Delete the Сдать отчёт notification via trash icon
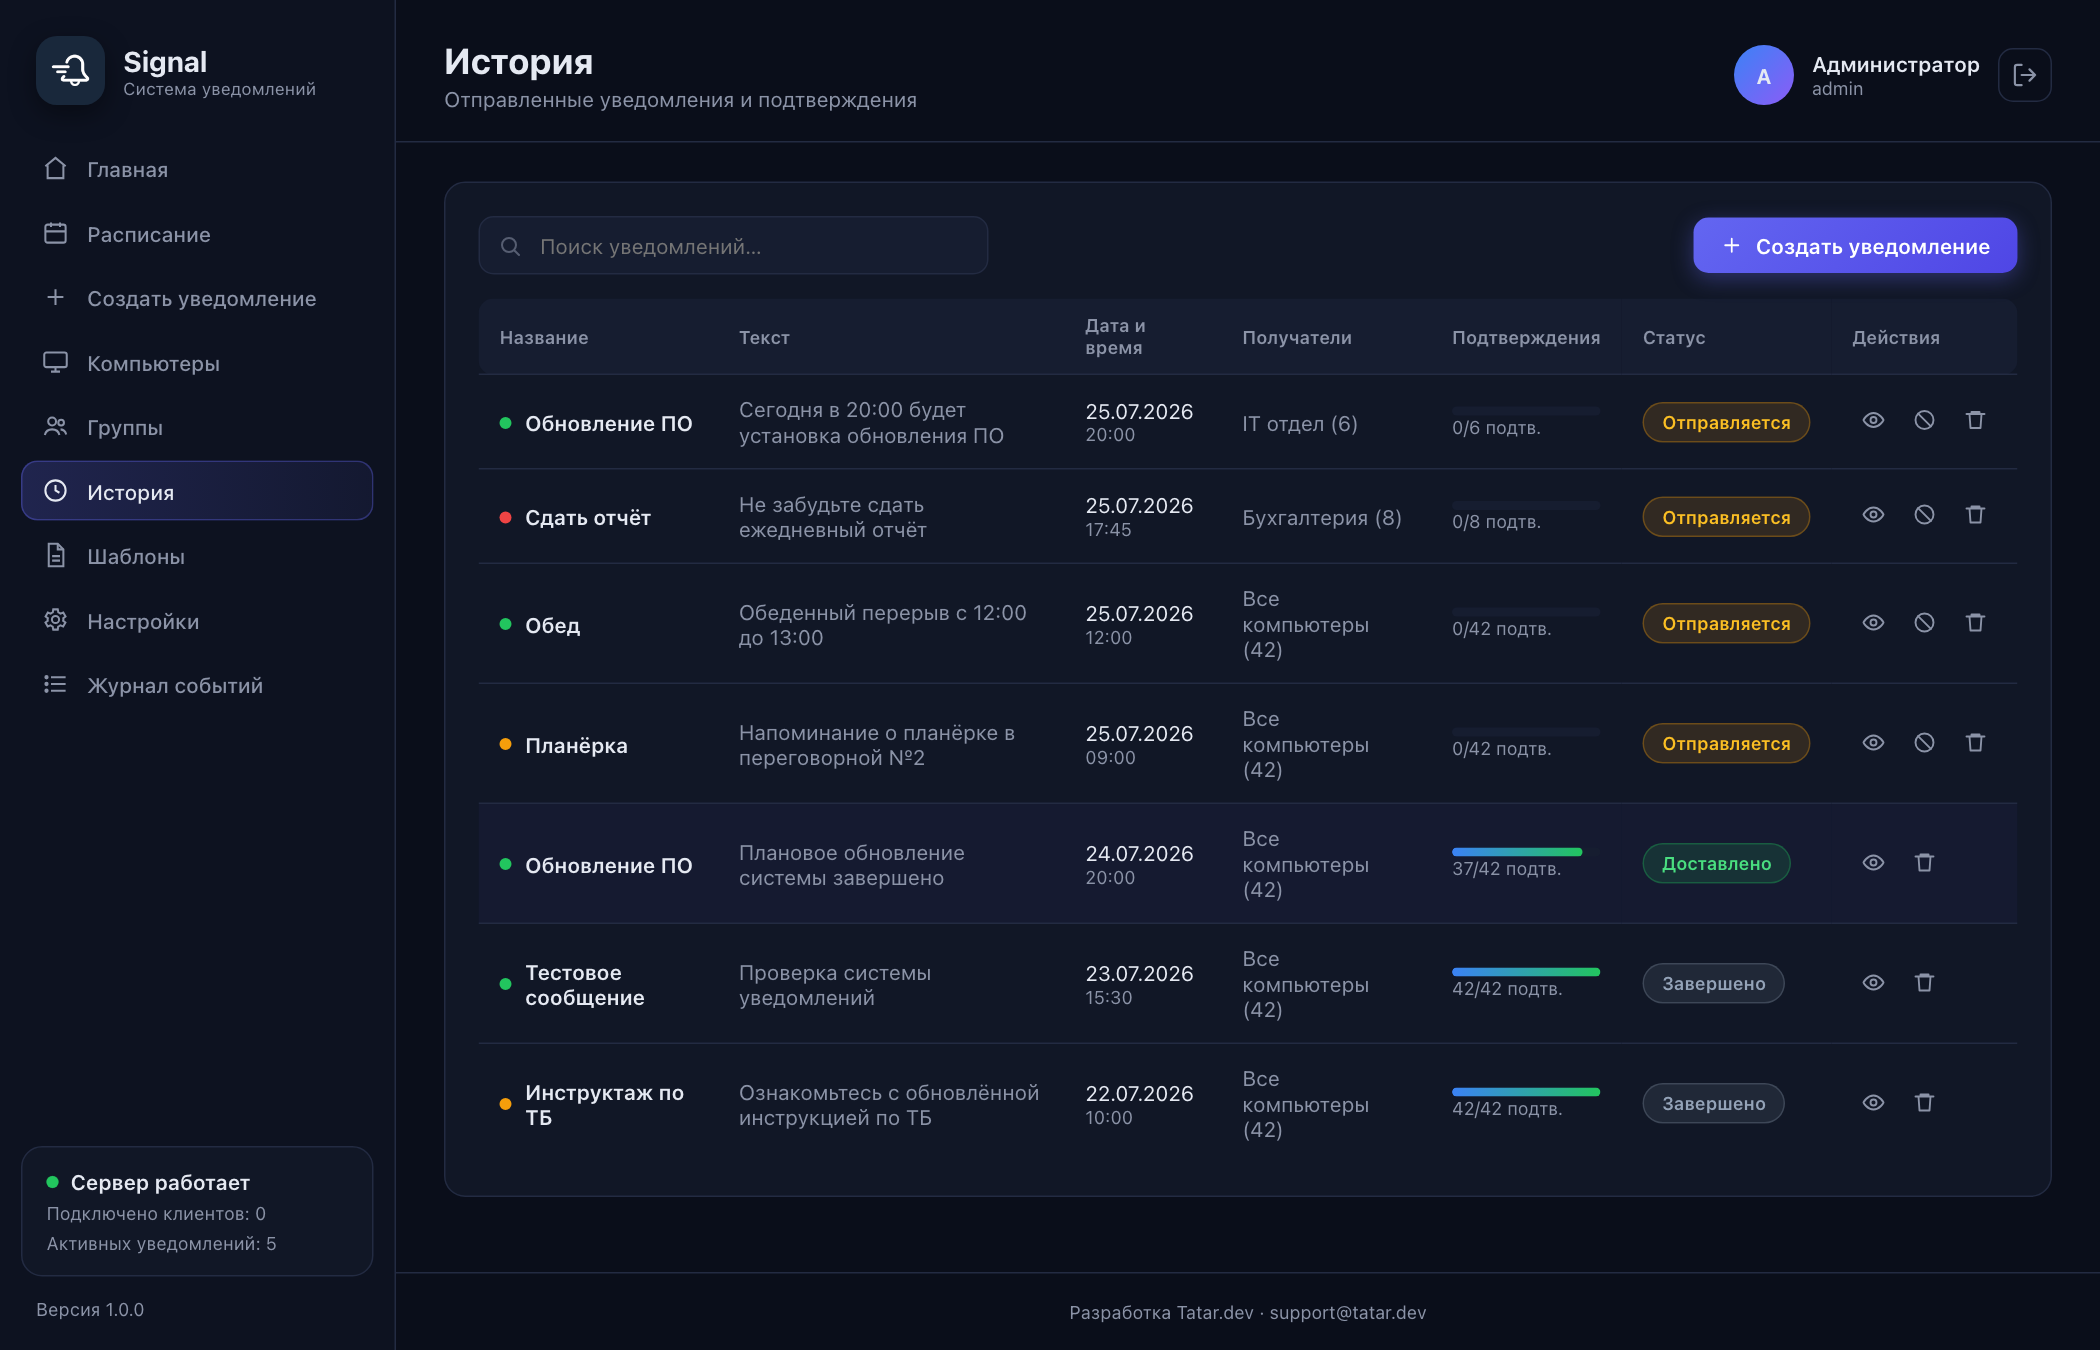The image size is (2100, 1350). [x=1975, y=515]
